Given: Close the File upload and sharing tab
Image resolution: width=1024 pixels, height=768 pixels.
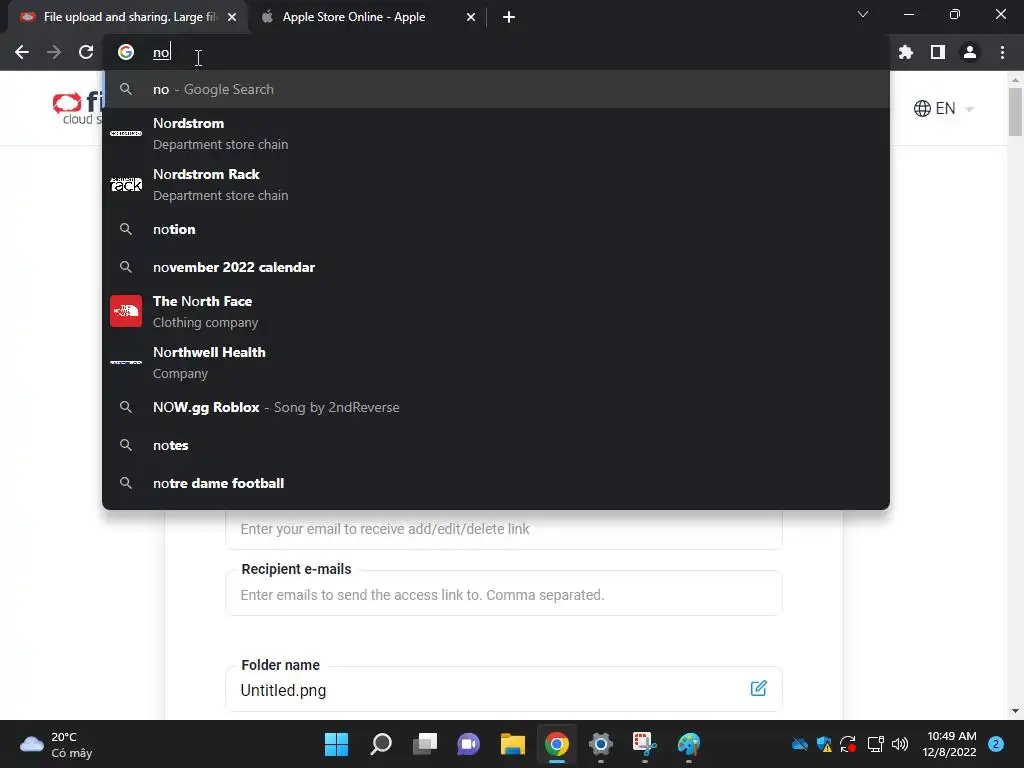Looking at the screenshot, I should (x=232, y=17).
